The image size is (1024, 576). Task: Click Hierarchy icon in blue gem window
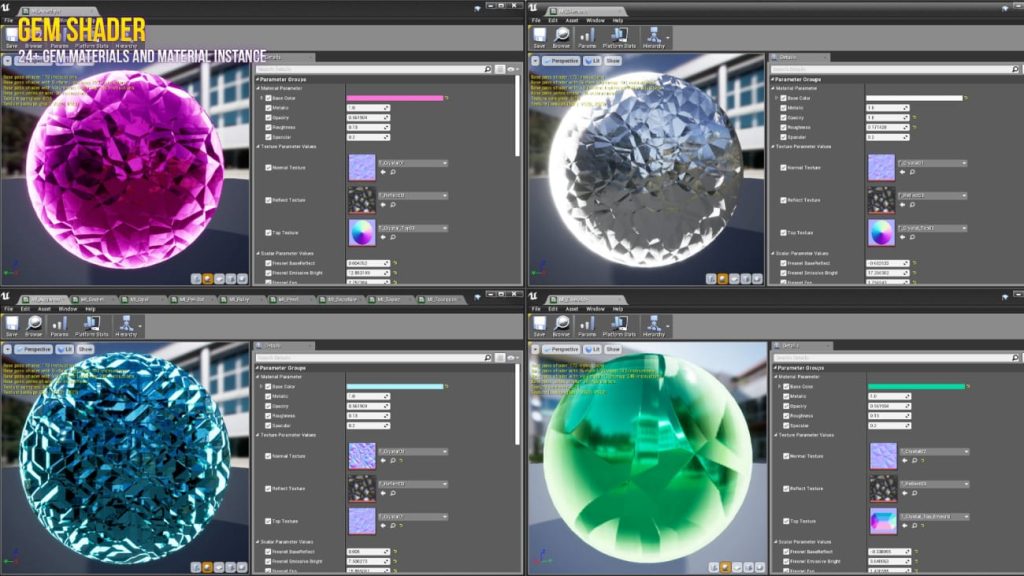point(126,325)
